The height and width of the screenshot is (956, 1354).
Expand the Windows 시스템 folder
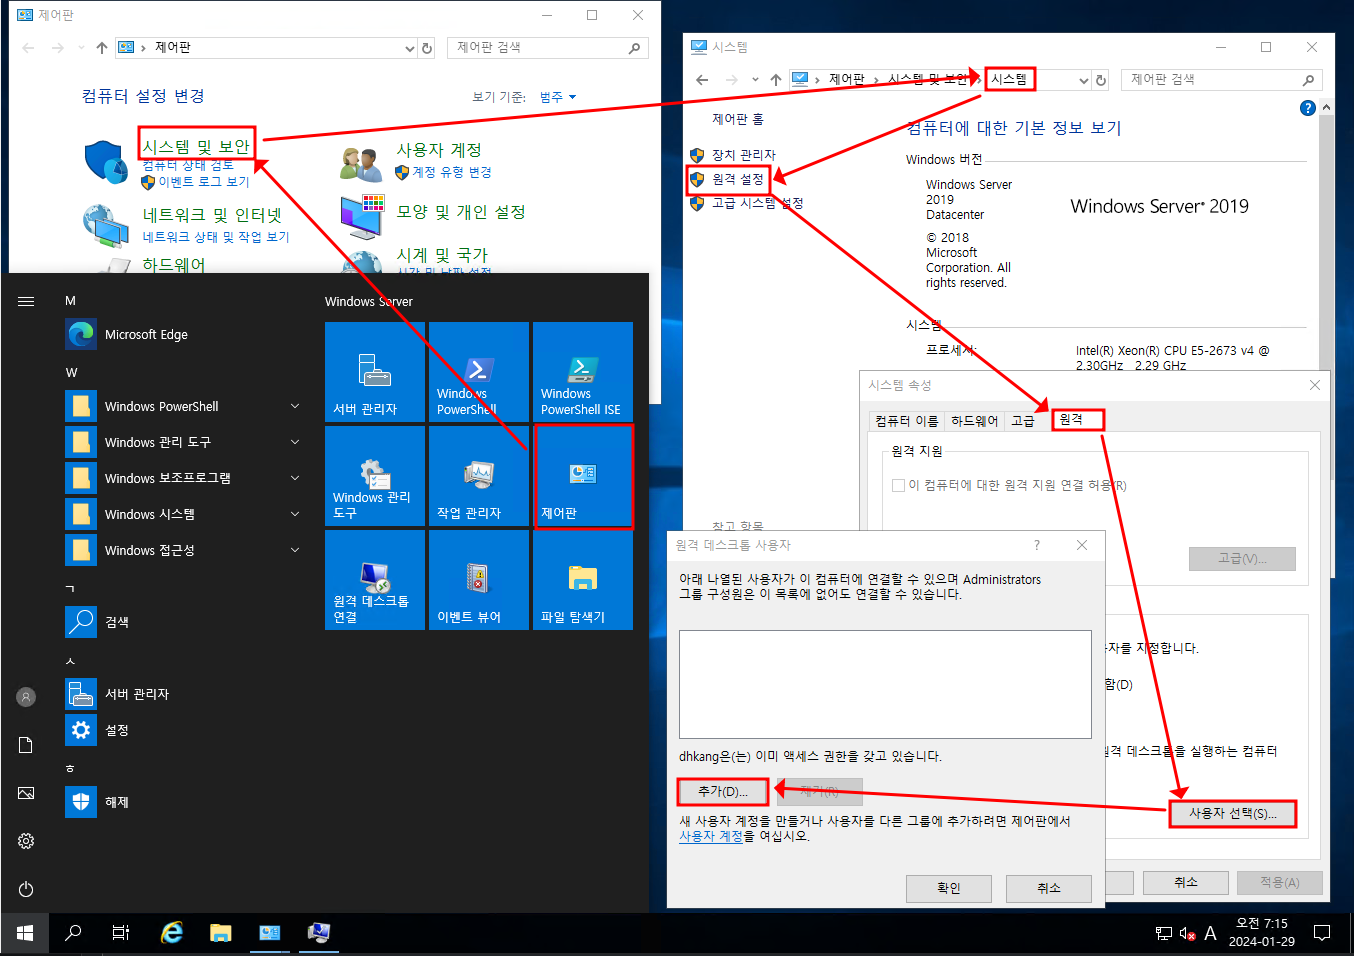point(295,514)
